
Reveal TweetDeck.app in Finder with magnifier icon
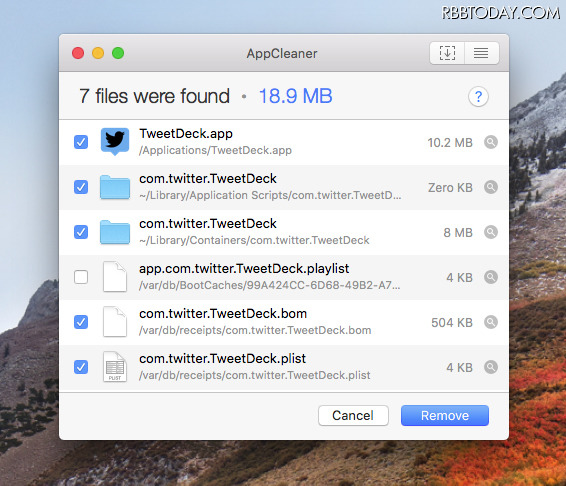(491, 142)
